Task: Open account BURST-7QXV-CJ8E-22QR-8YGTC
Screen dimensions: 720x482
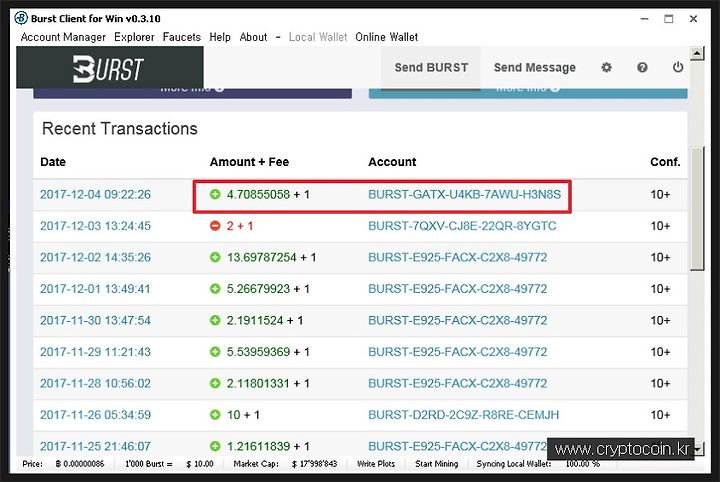Action: coord(462,226)
